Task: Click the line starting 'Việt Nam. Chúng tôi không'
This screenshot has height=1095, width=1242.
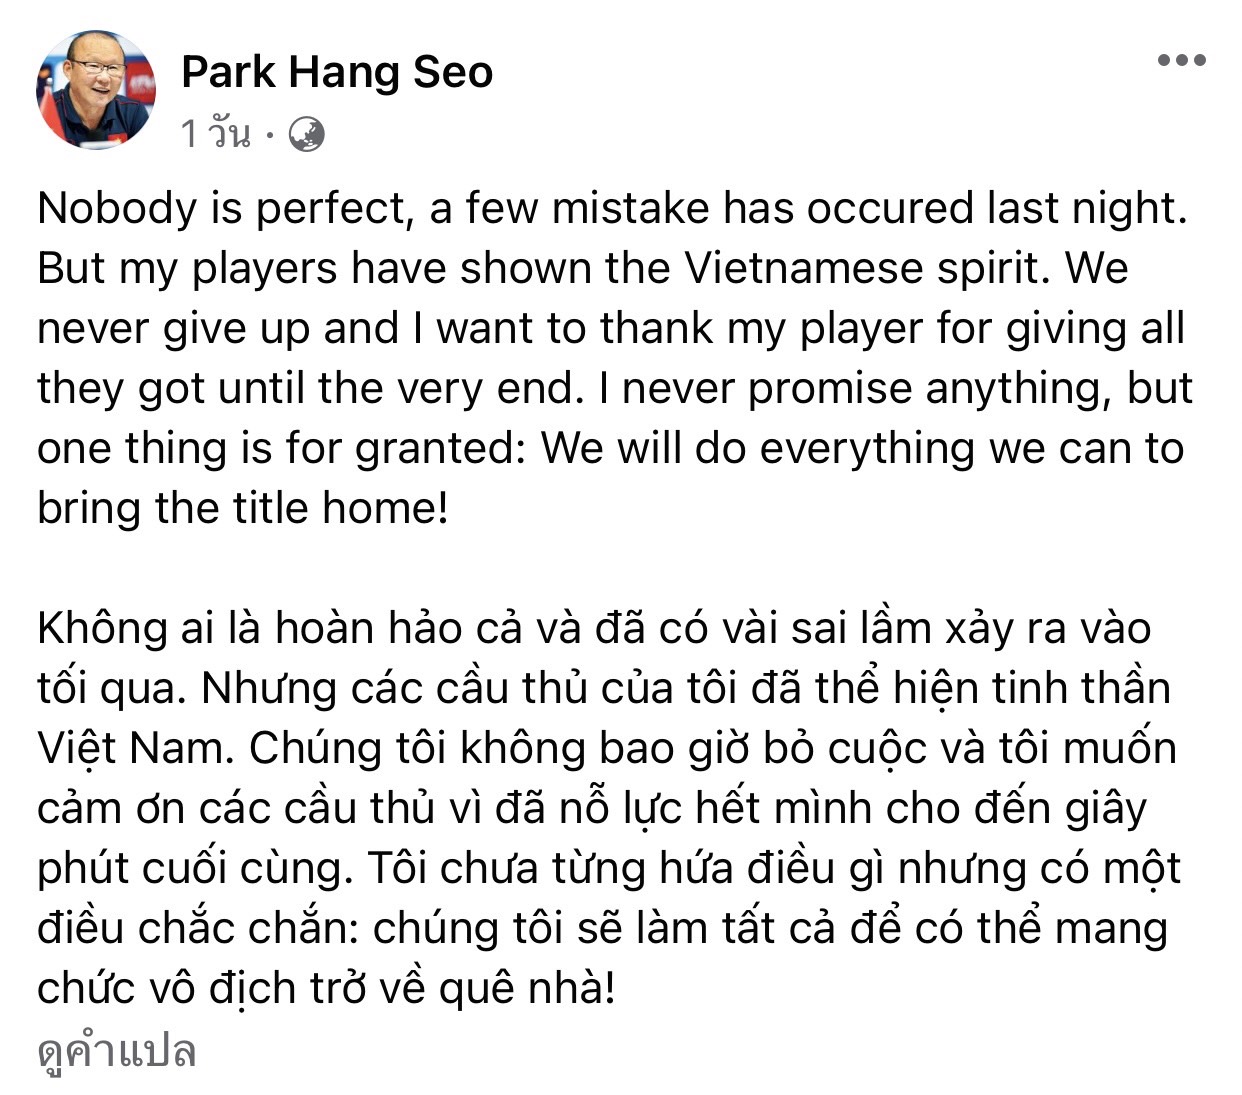Action: tap(607, 748)
